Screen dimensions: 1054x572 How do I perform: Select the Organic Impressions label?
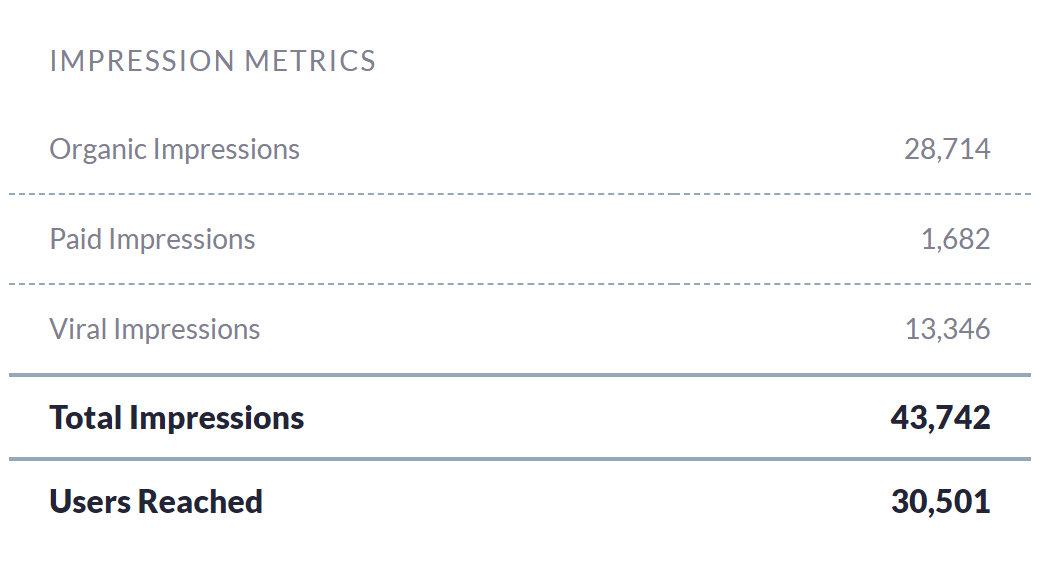pyautogui.click(x=174, y=150)
